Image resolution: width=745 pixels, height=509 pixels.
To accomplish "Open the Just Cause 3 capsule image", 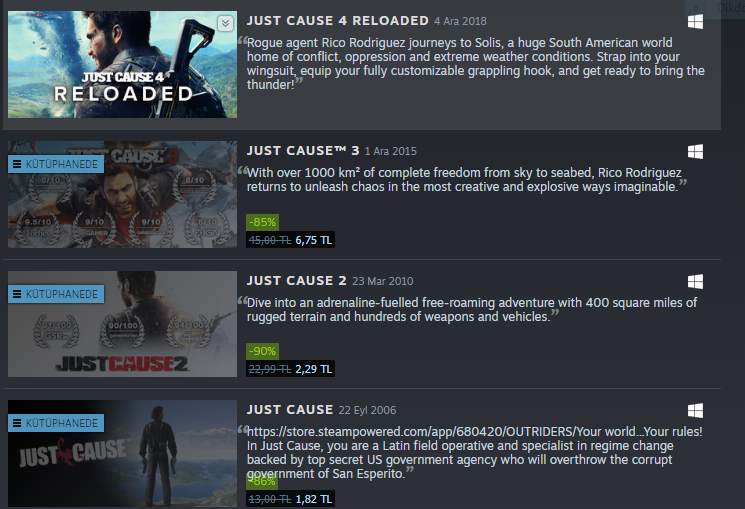I will tap(123, 194).
